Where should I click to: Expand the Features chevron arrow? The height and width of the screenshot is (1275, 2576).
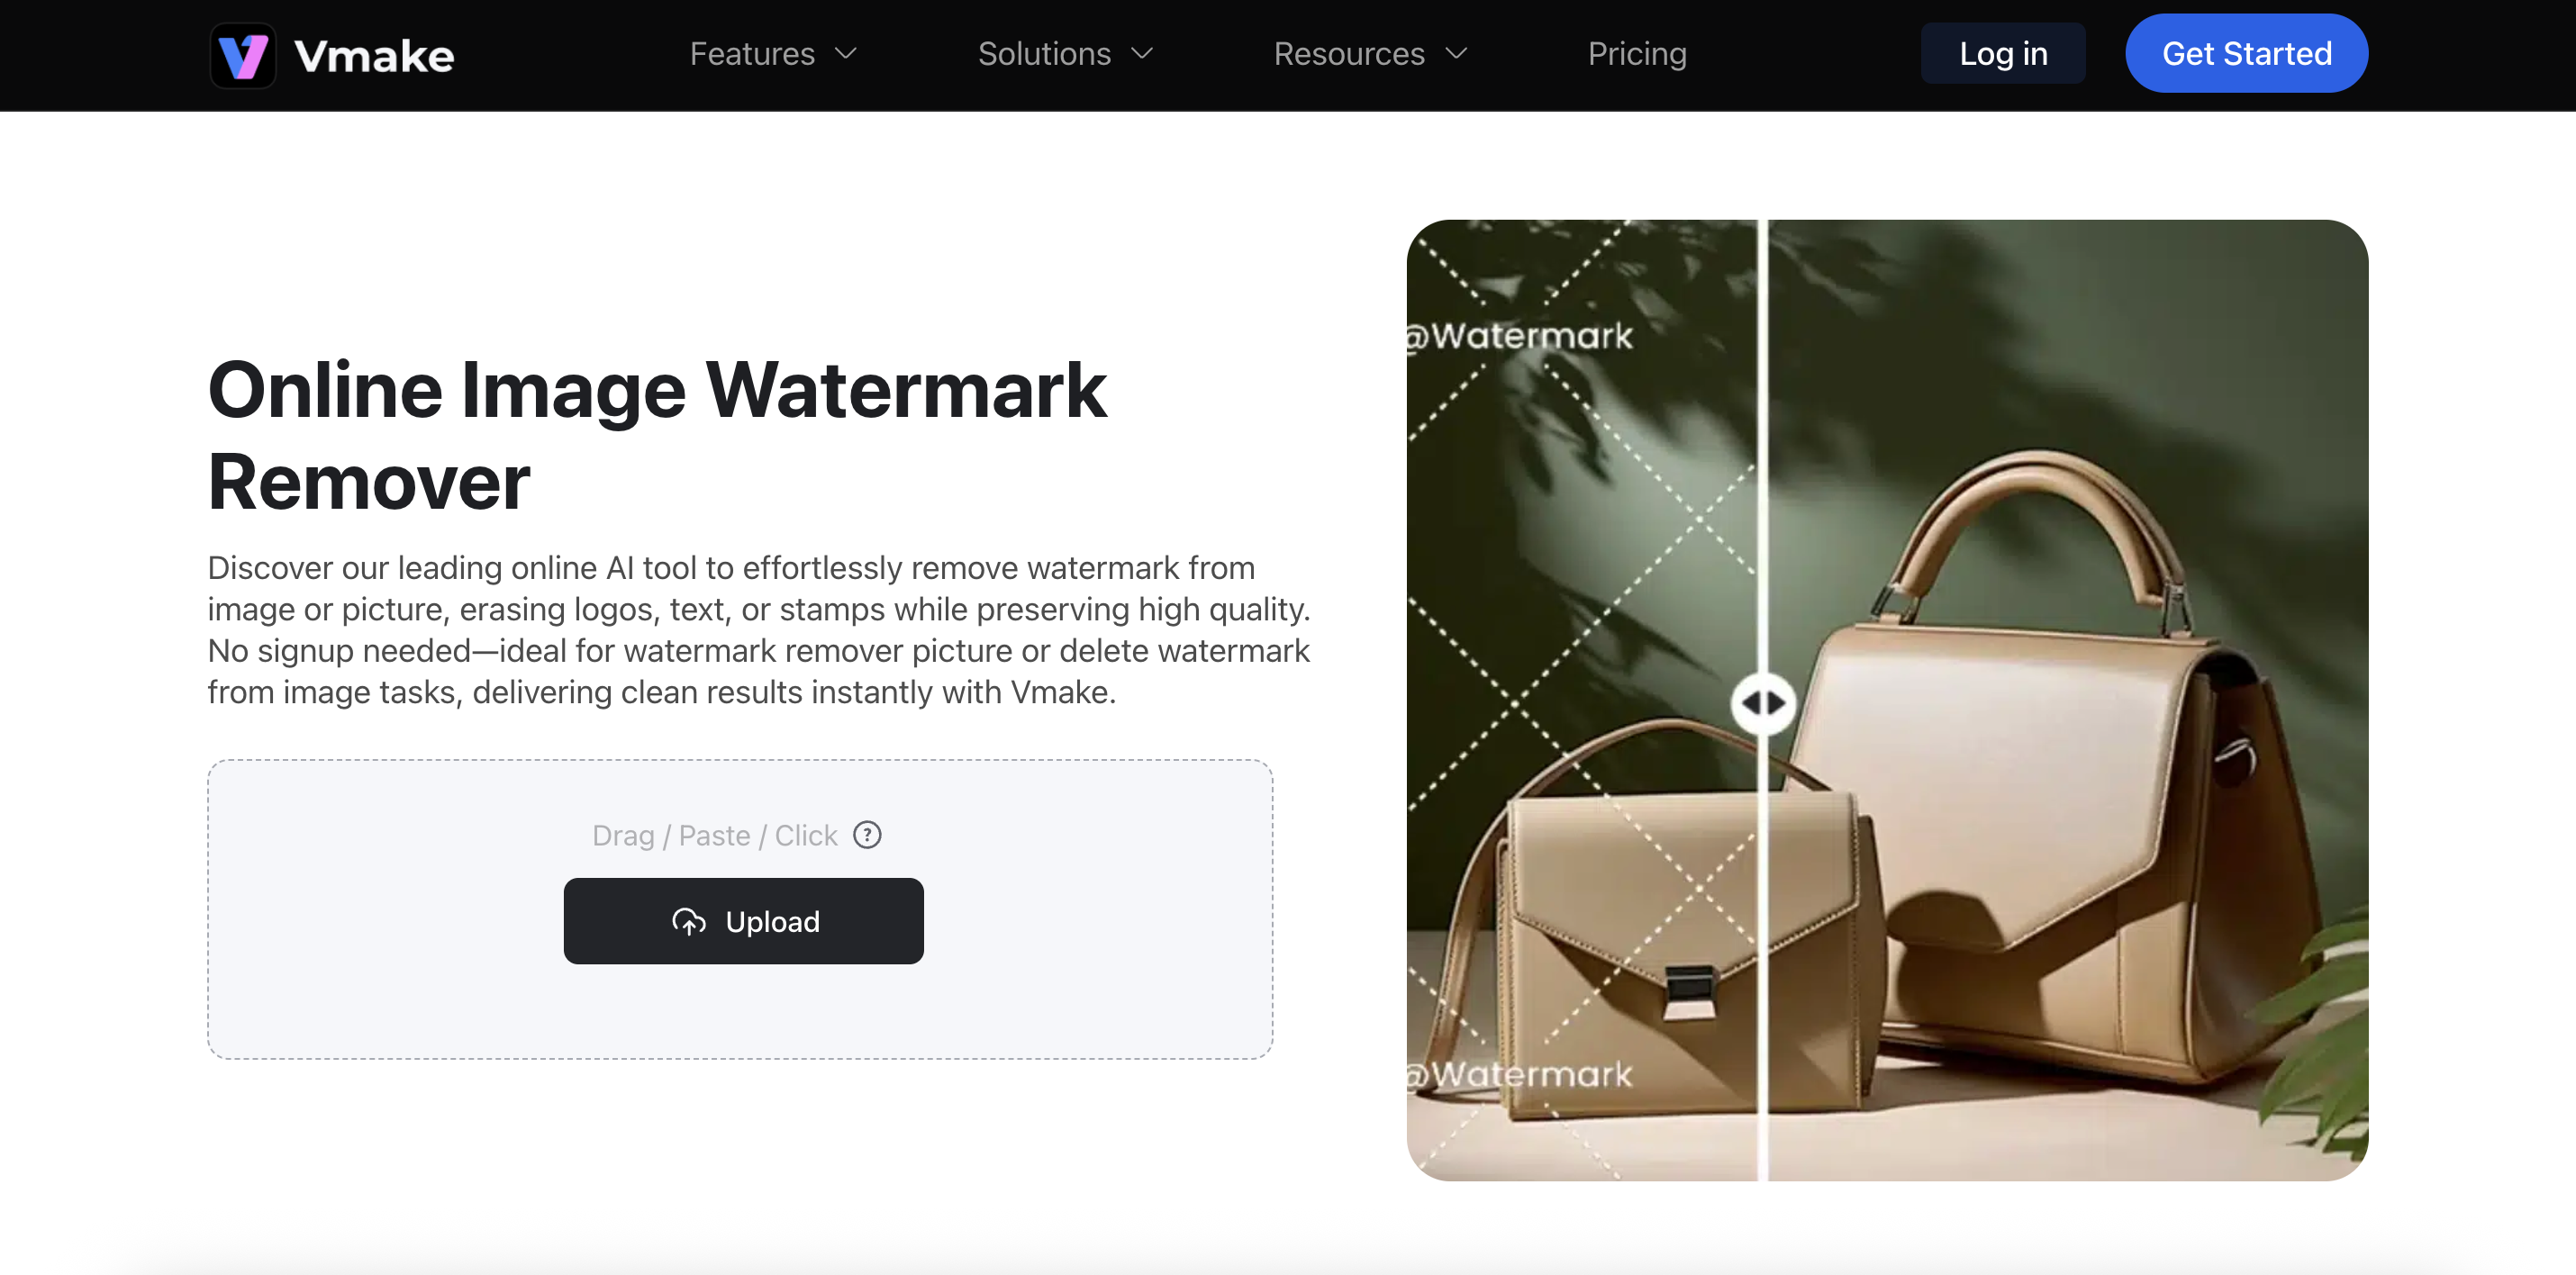click(x=846, y=54)
